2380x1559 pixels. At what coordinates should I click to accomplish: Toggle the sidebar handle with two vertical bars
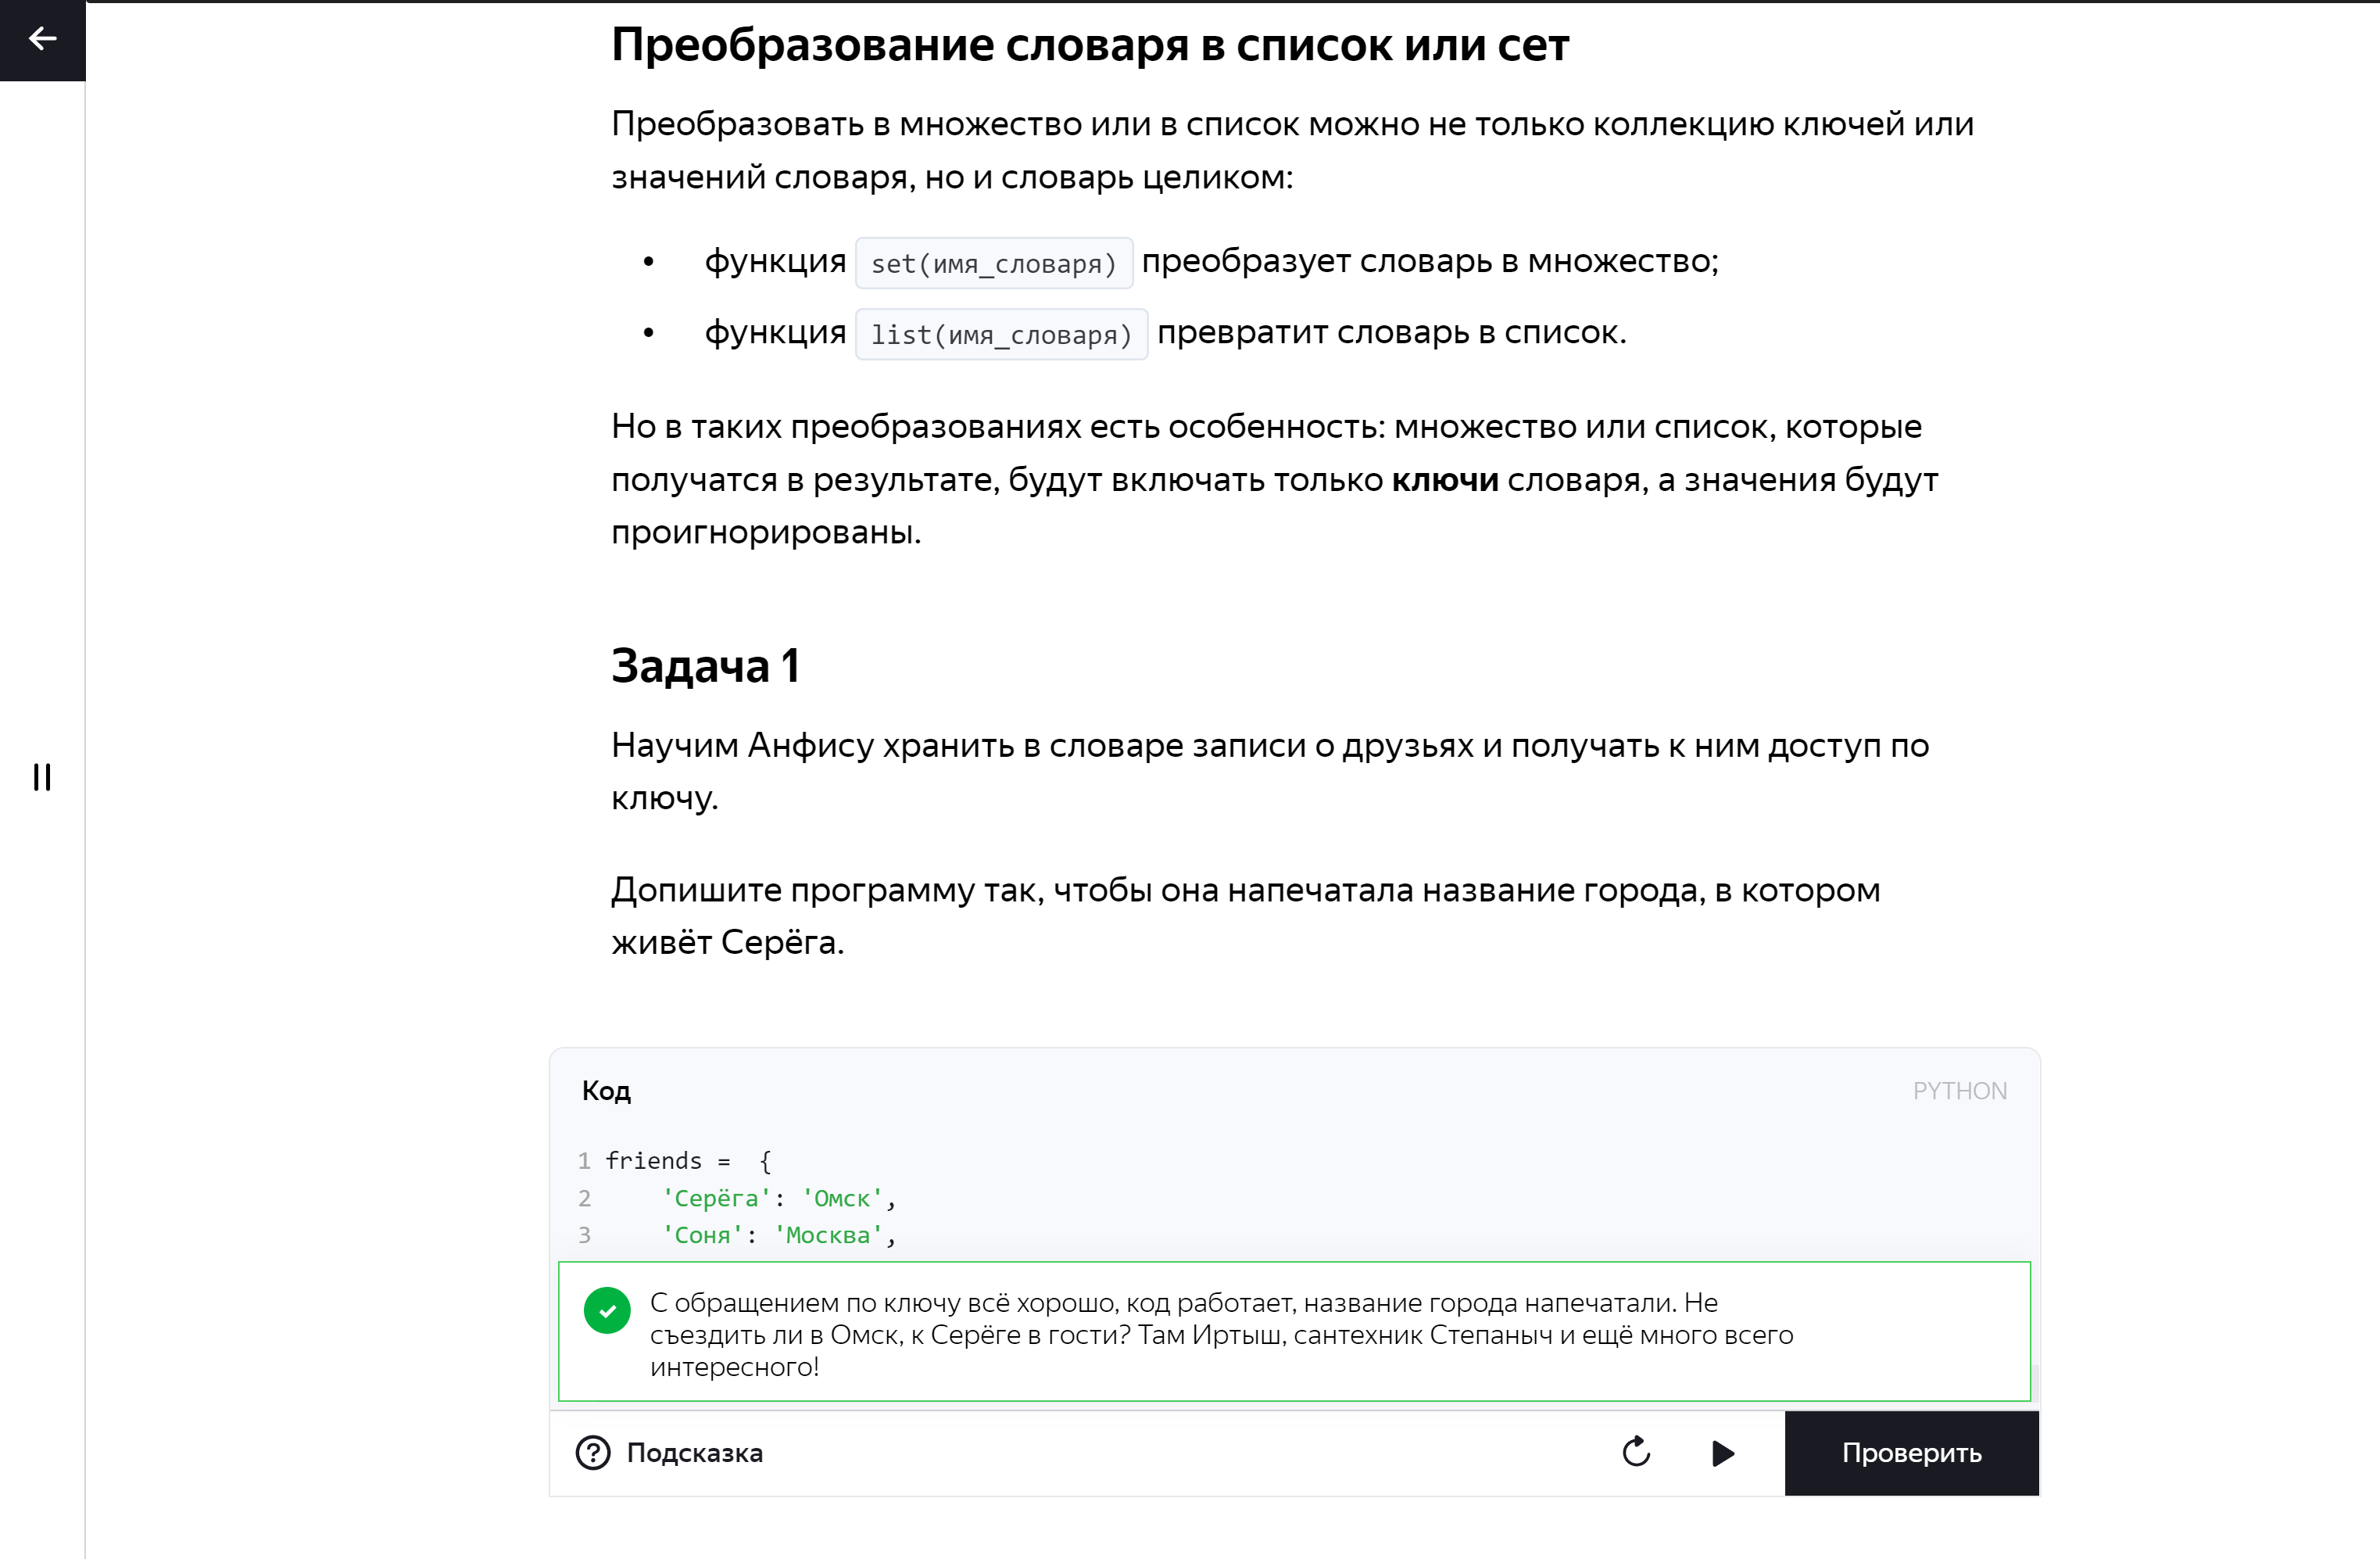(42, 777)
